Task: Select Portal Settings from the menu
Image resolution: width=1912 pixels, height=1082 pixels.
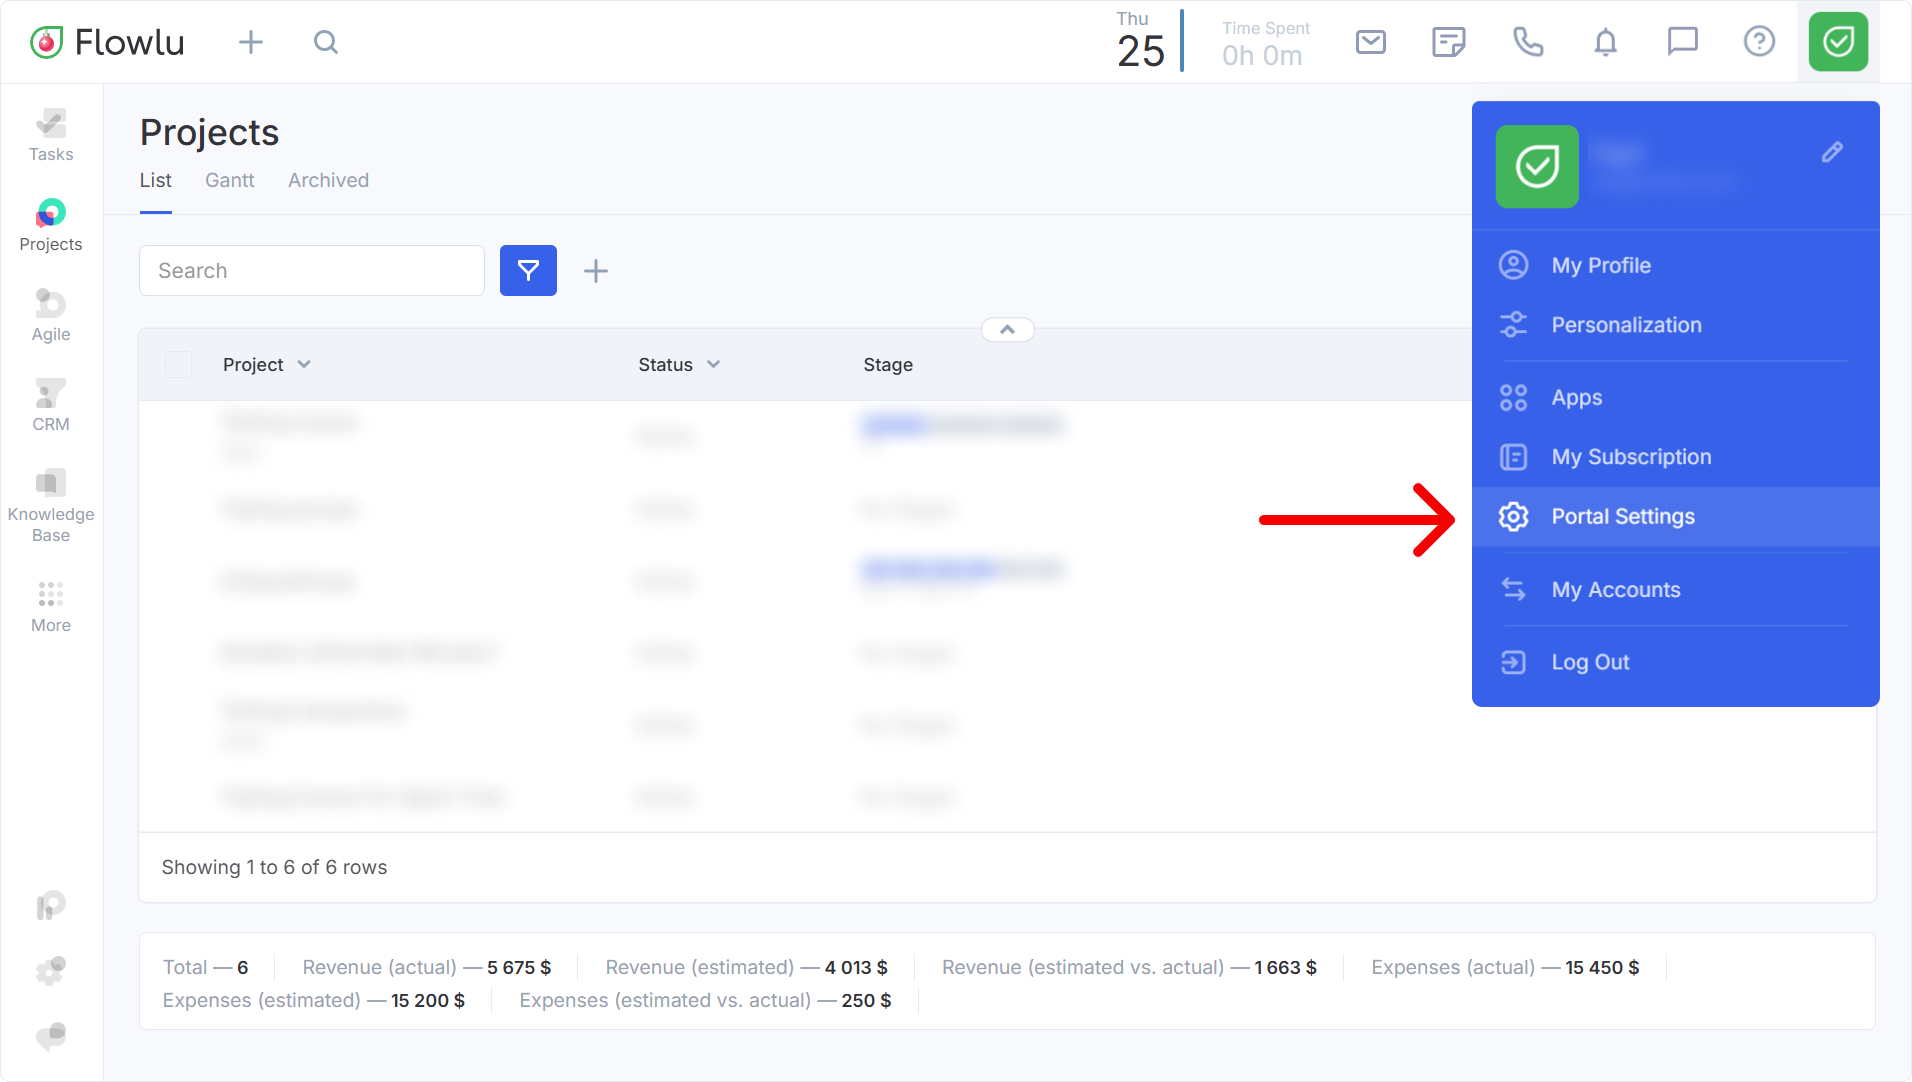Action: click(x=1622, y=517)
